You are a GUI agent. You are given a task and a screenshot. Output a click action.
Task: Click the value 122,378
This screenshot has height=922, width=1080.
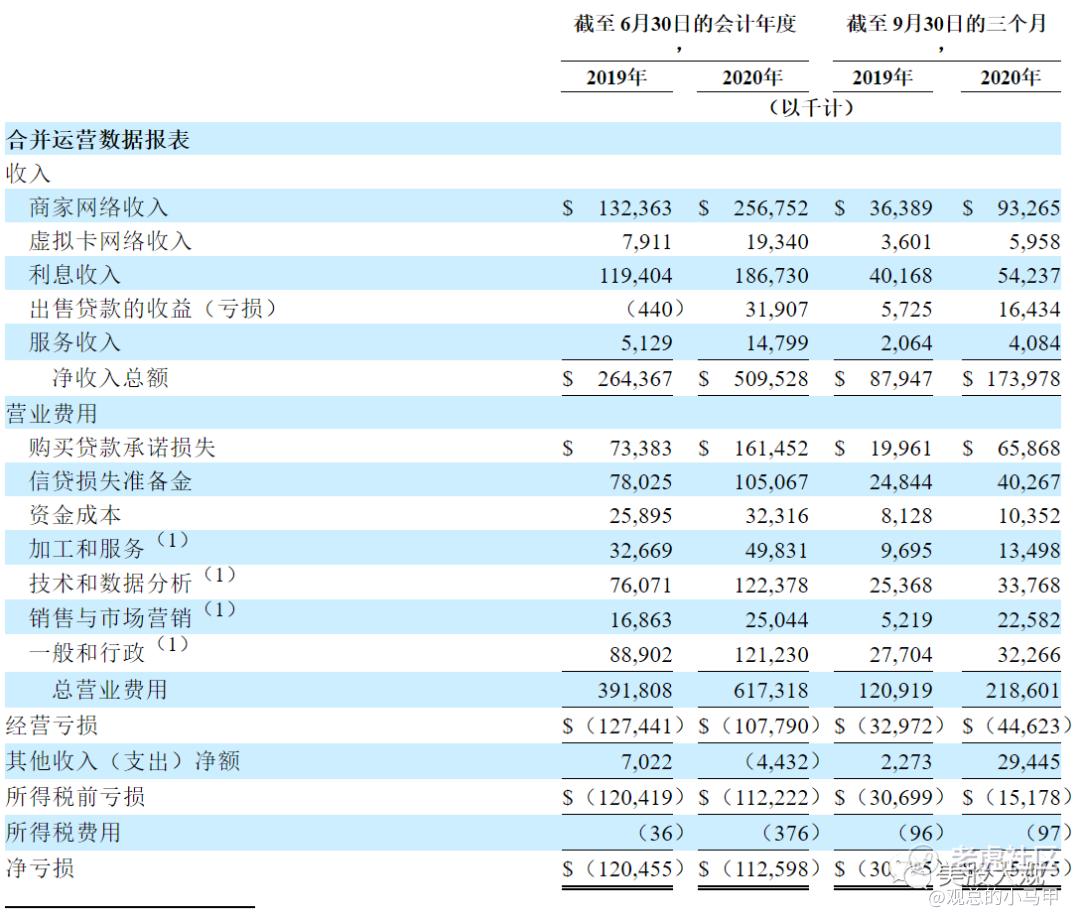(771, 585)
